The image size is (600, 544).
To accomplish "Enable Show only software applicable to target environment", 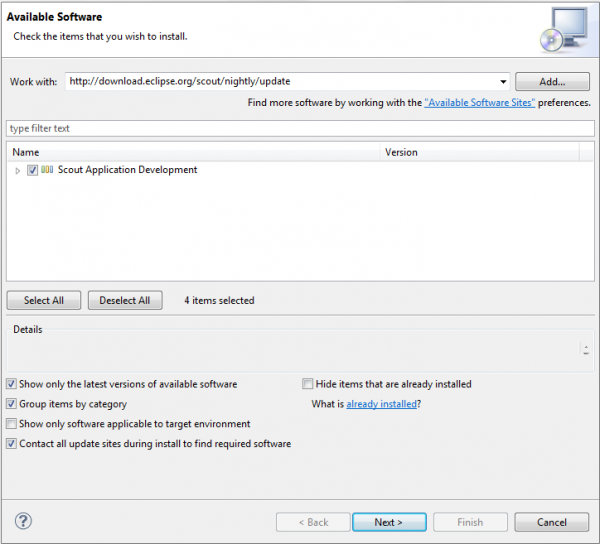I will click(11, 423).
